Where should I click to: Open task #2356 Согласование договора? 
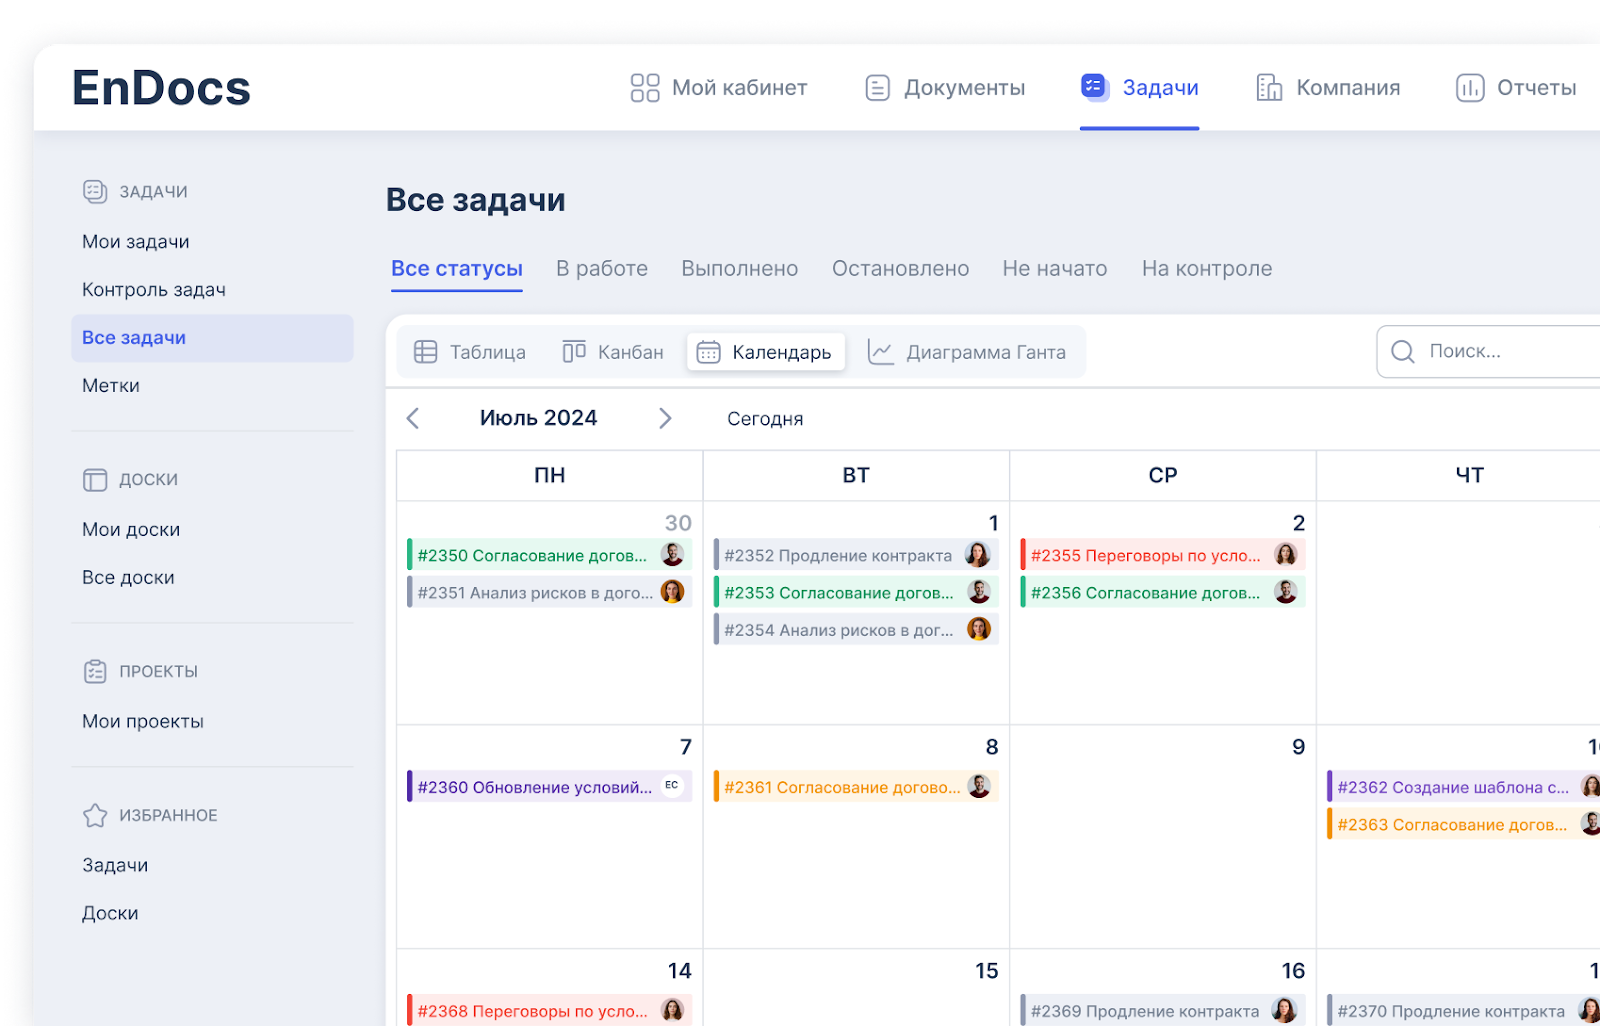[x=1162, y=592]
